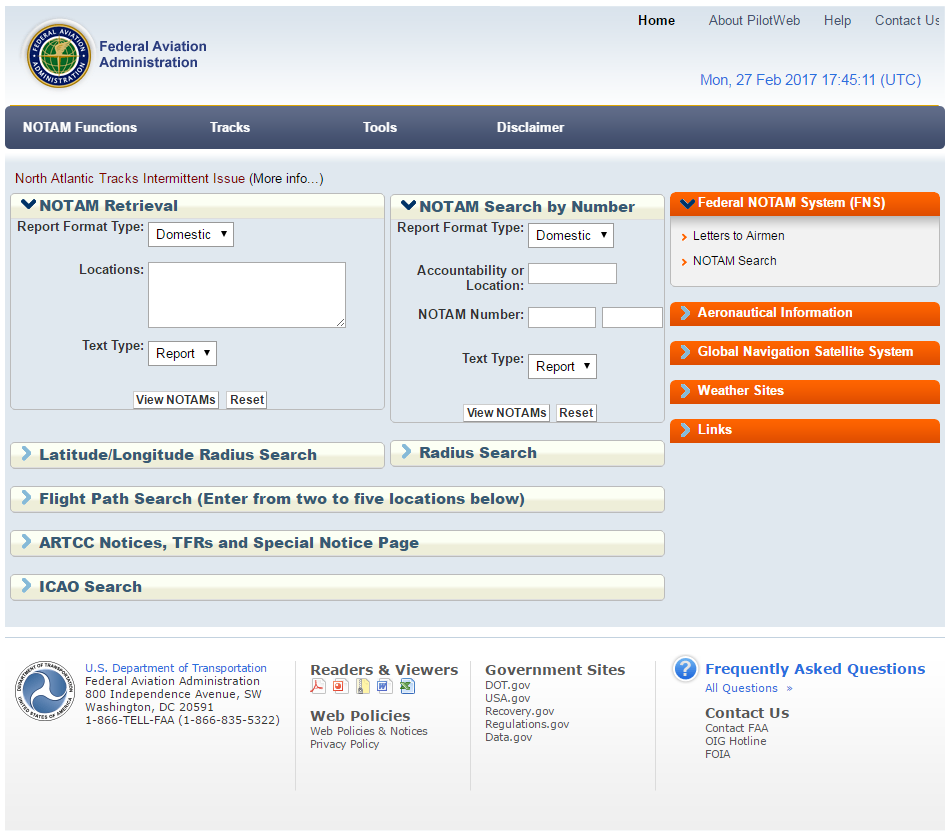Open the All Questions link
Viewport: 951px width, 836px height.
click(748, 688)
